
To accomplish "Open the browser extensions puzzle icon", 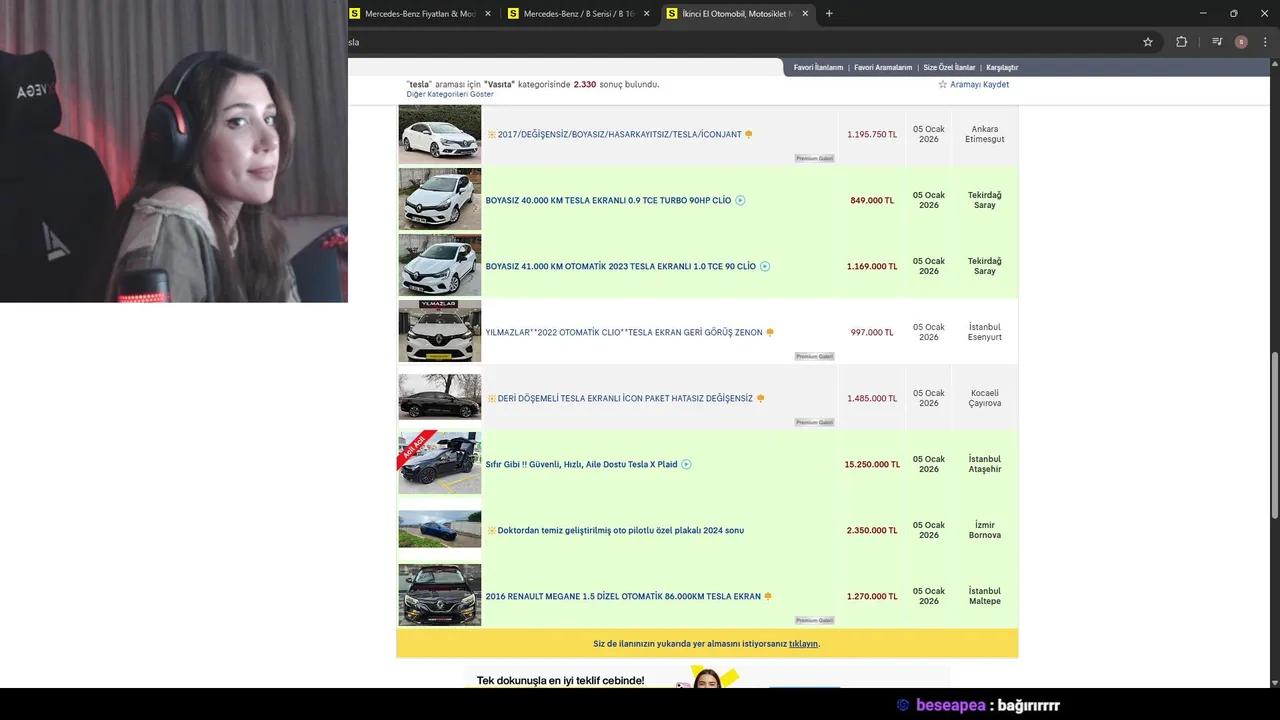I will coord(1181,42).
